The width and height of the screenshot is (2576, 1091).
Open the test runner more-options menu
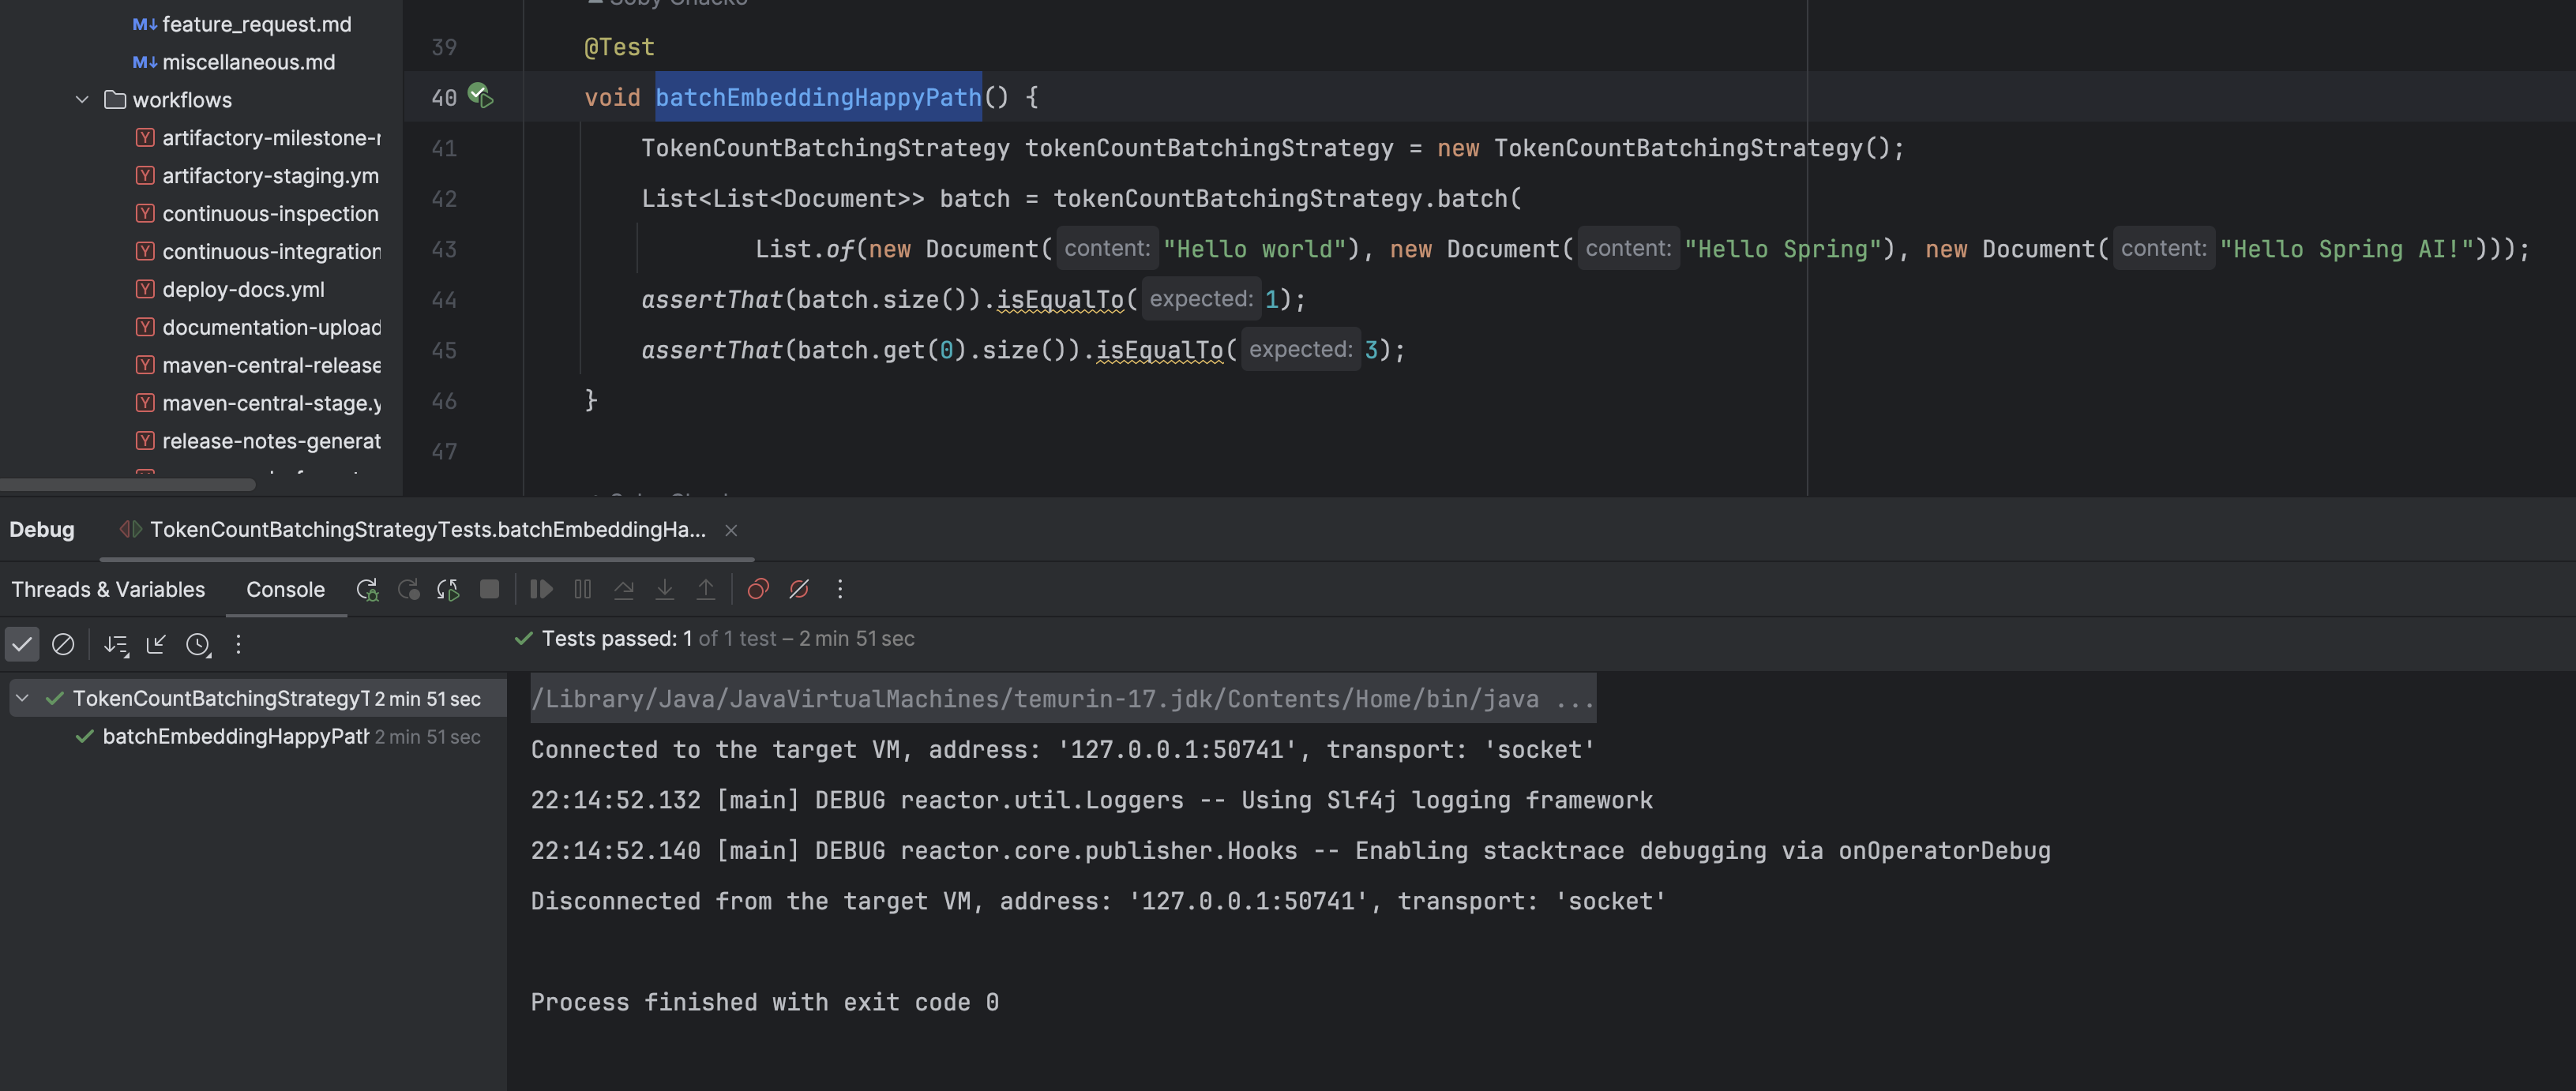tap(238, 644)
